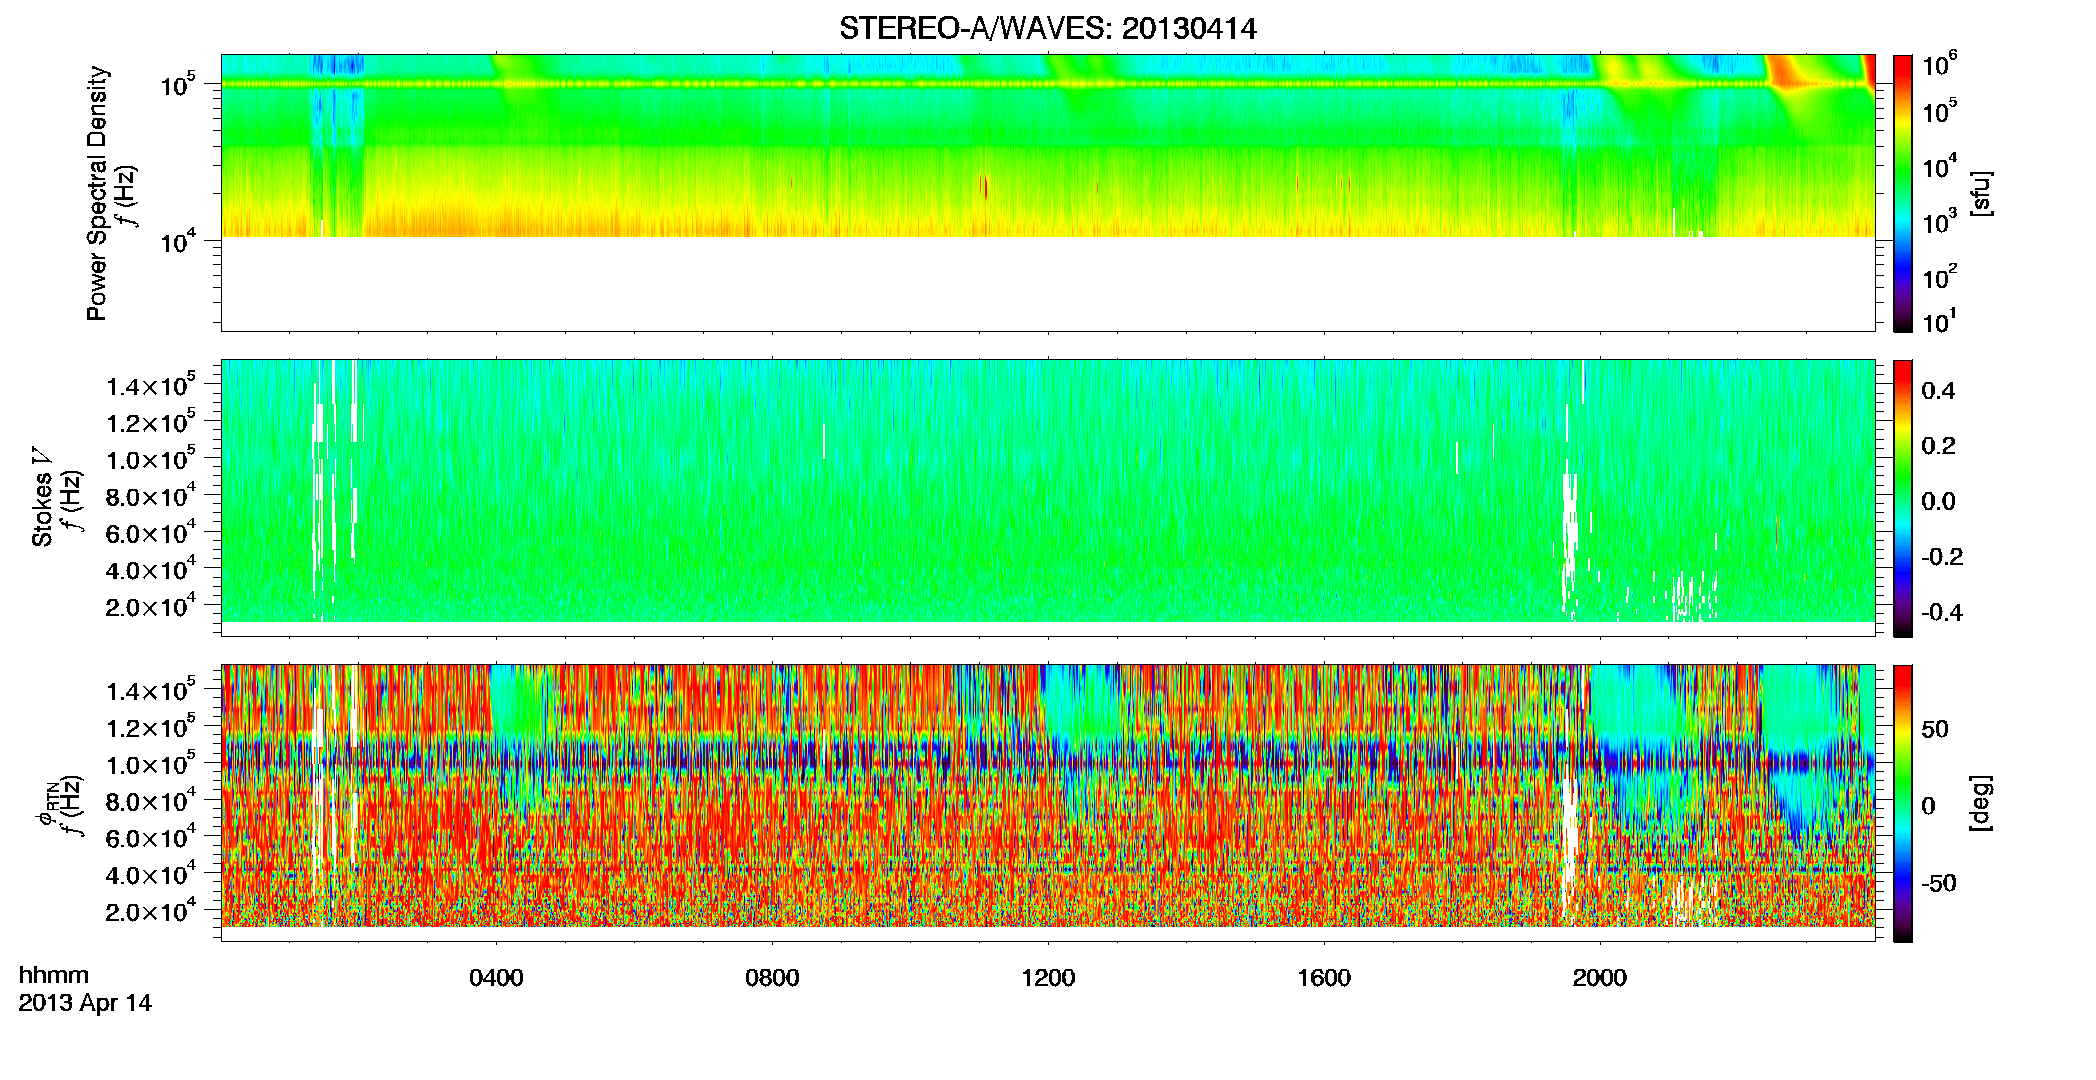Click the "[sfu]" units label
This screenshot has height=1080, width=2096.
(x=1982, y=193)
